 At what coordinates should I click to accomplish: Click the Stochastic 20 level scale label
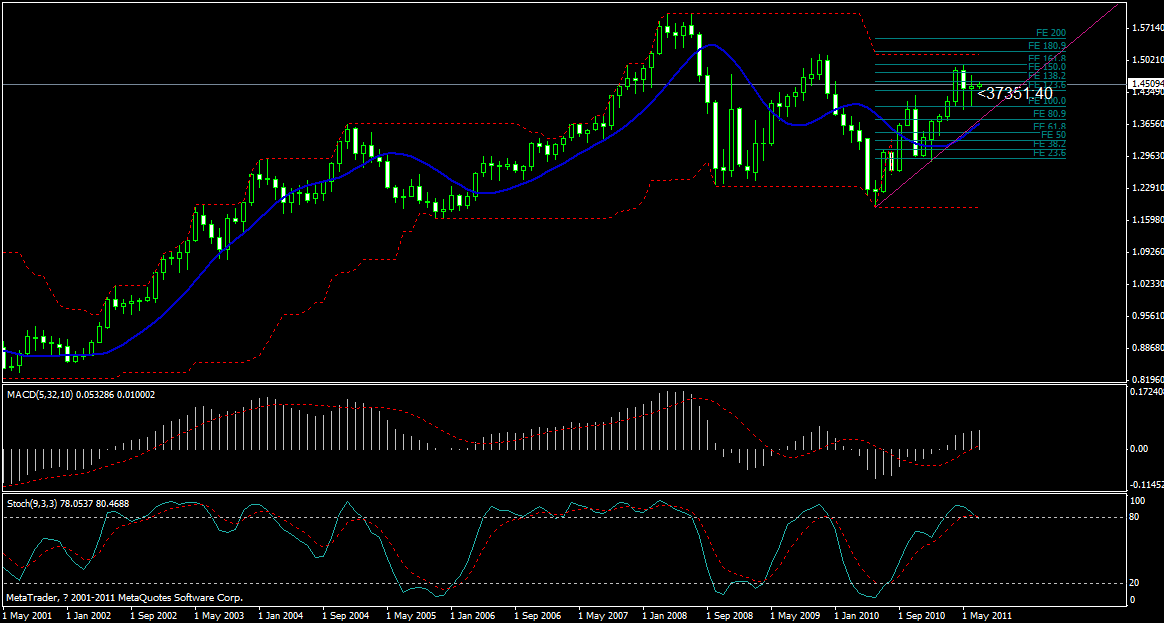[x=1135, y=583]
